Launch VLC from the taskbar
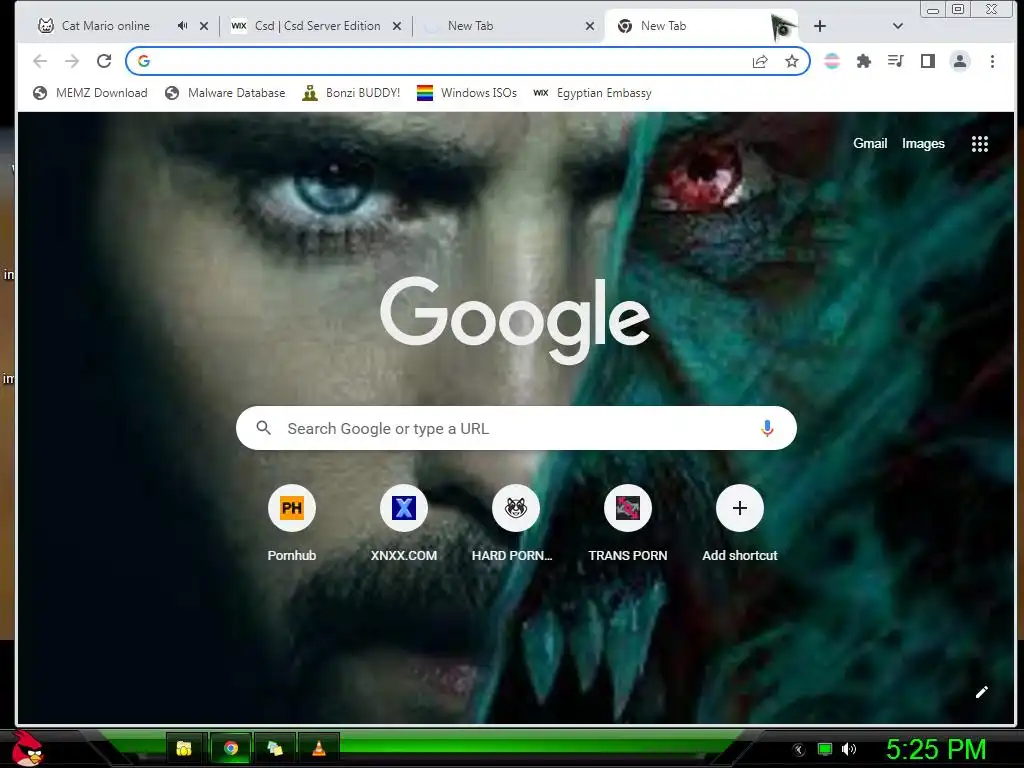This screenshot has height=768, width=1024. click(319, 748)
